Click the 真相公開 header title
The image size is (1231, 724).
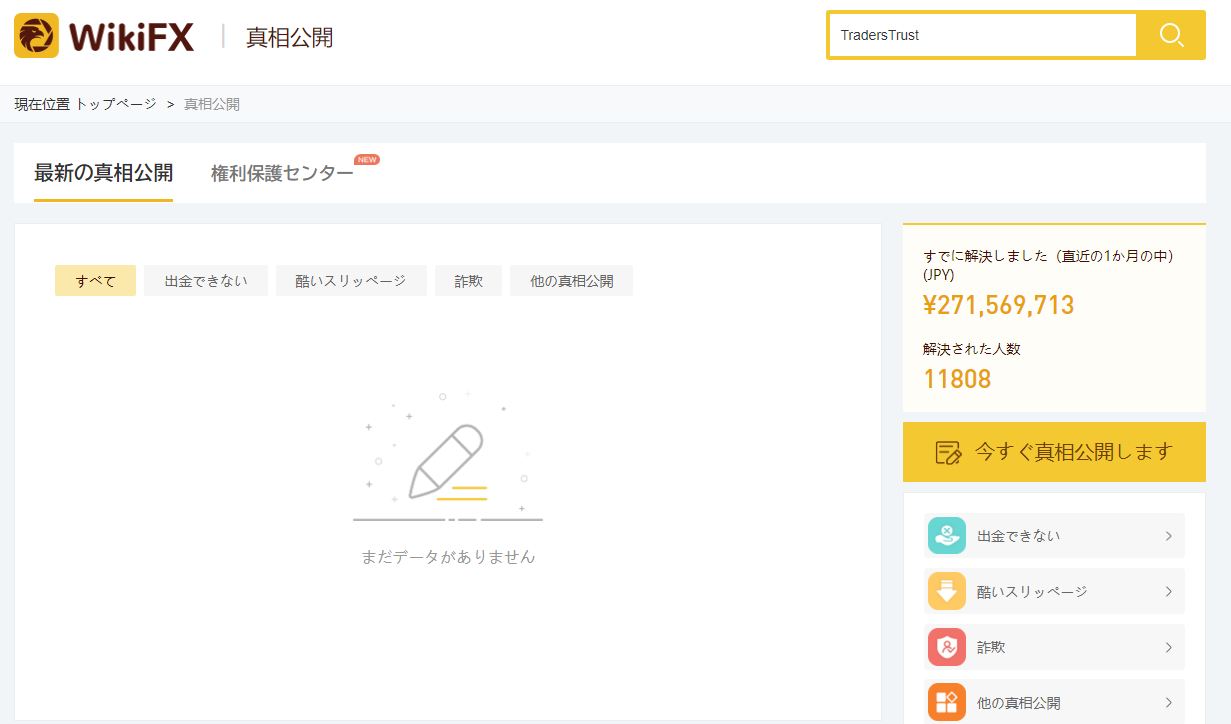click(x=290, y=37)
